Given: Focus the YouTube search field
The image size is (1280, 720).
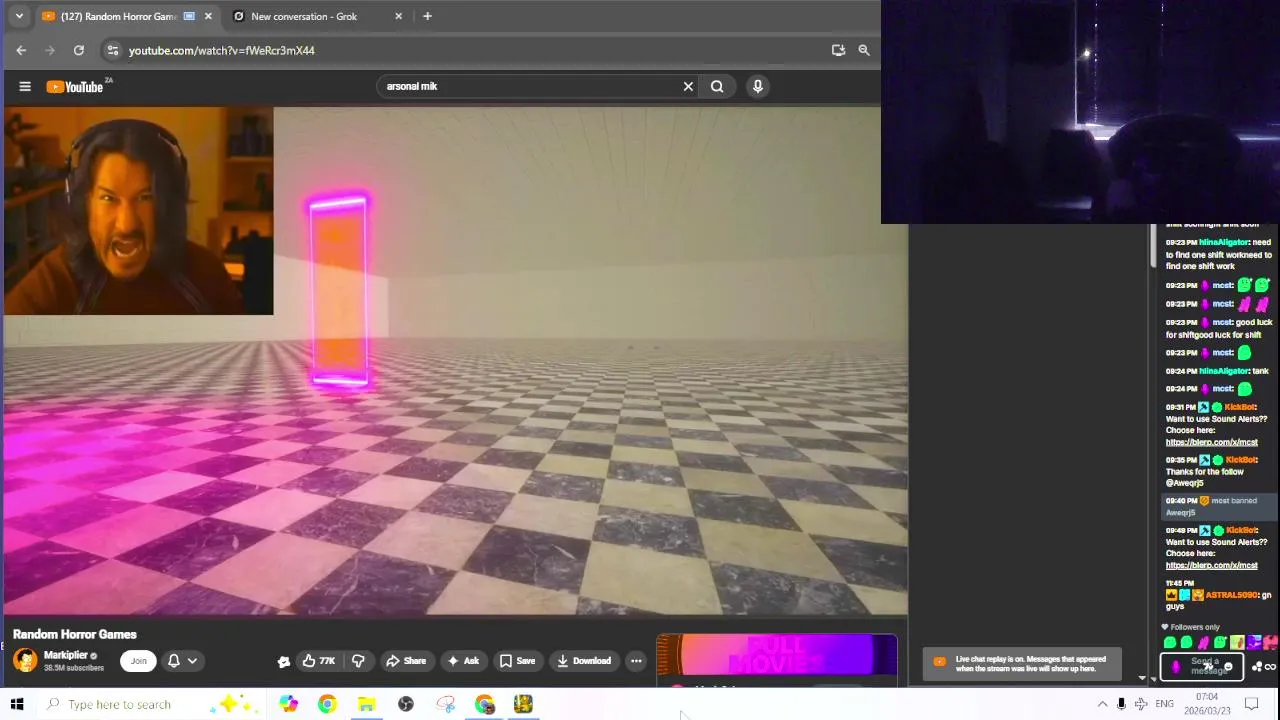Looking at the screenshot, I should point(530,87).
